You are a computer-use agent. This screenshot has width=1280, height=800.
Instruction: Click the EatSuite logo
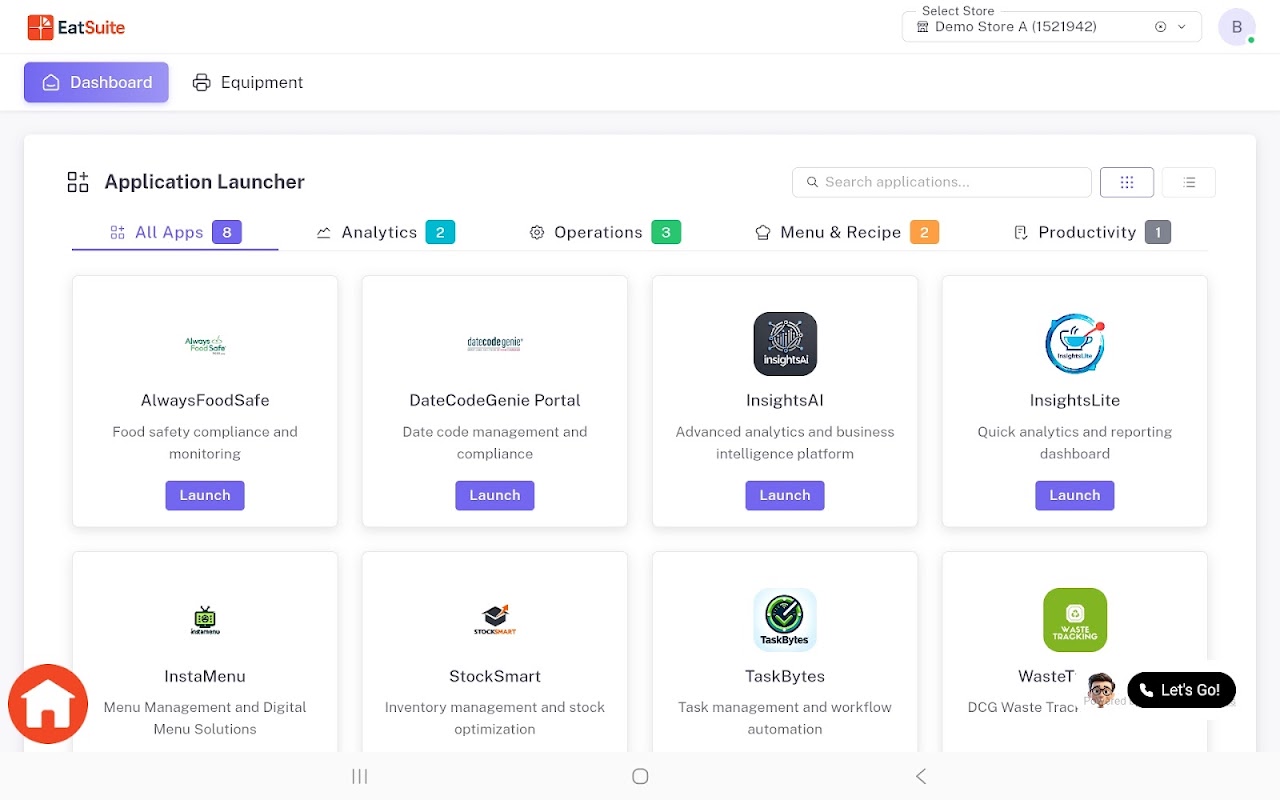[x=76, y=27]
